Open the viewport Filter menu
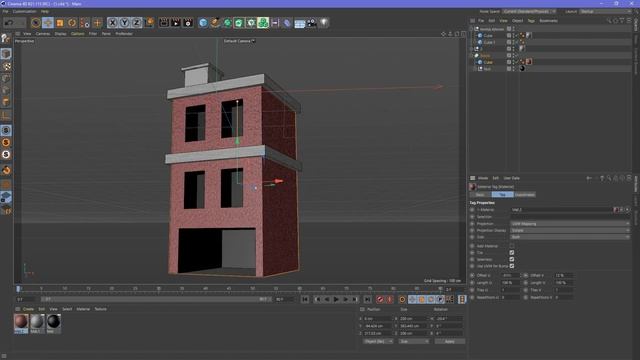The width and height of the screenshot is (640, 360). (x=93, y=34)
